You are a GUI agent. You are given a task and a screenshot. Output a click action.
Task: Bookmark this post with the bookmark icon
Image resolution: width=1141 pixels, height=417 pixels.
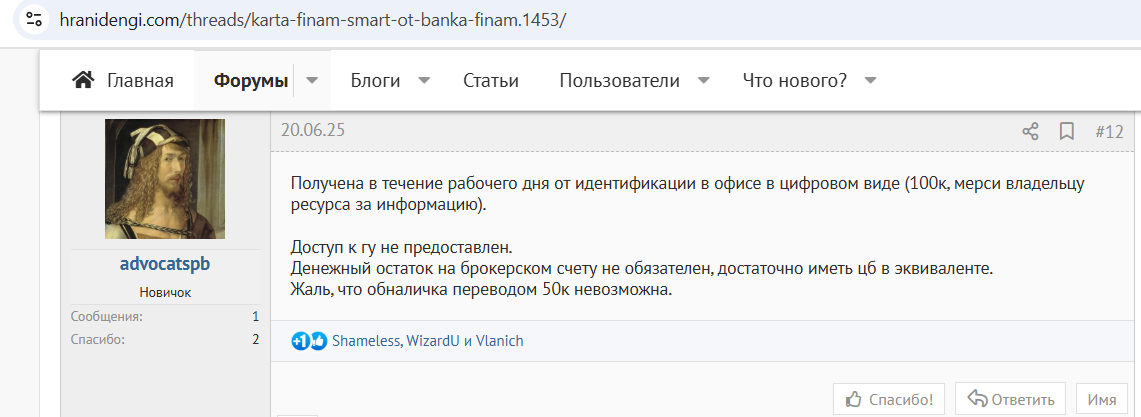point(1067,132)
